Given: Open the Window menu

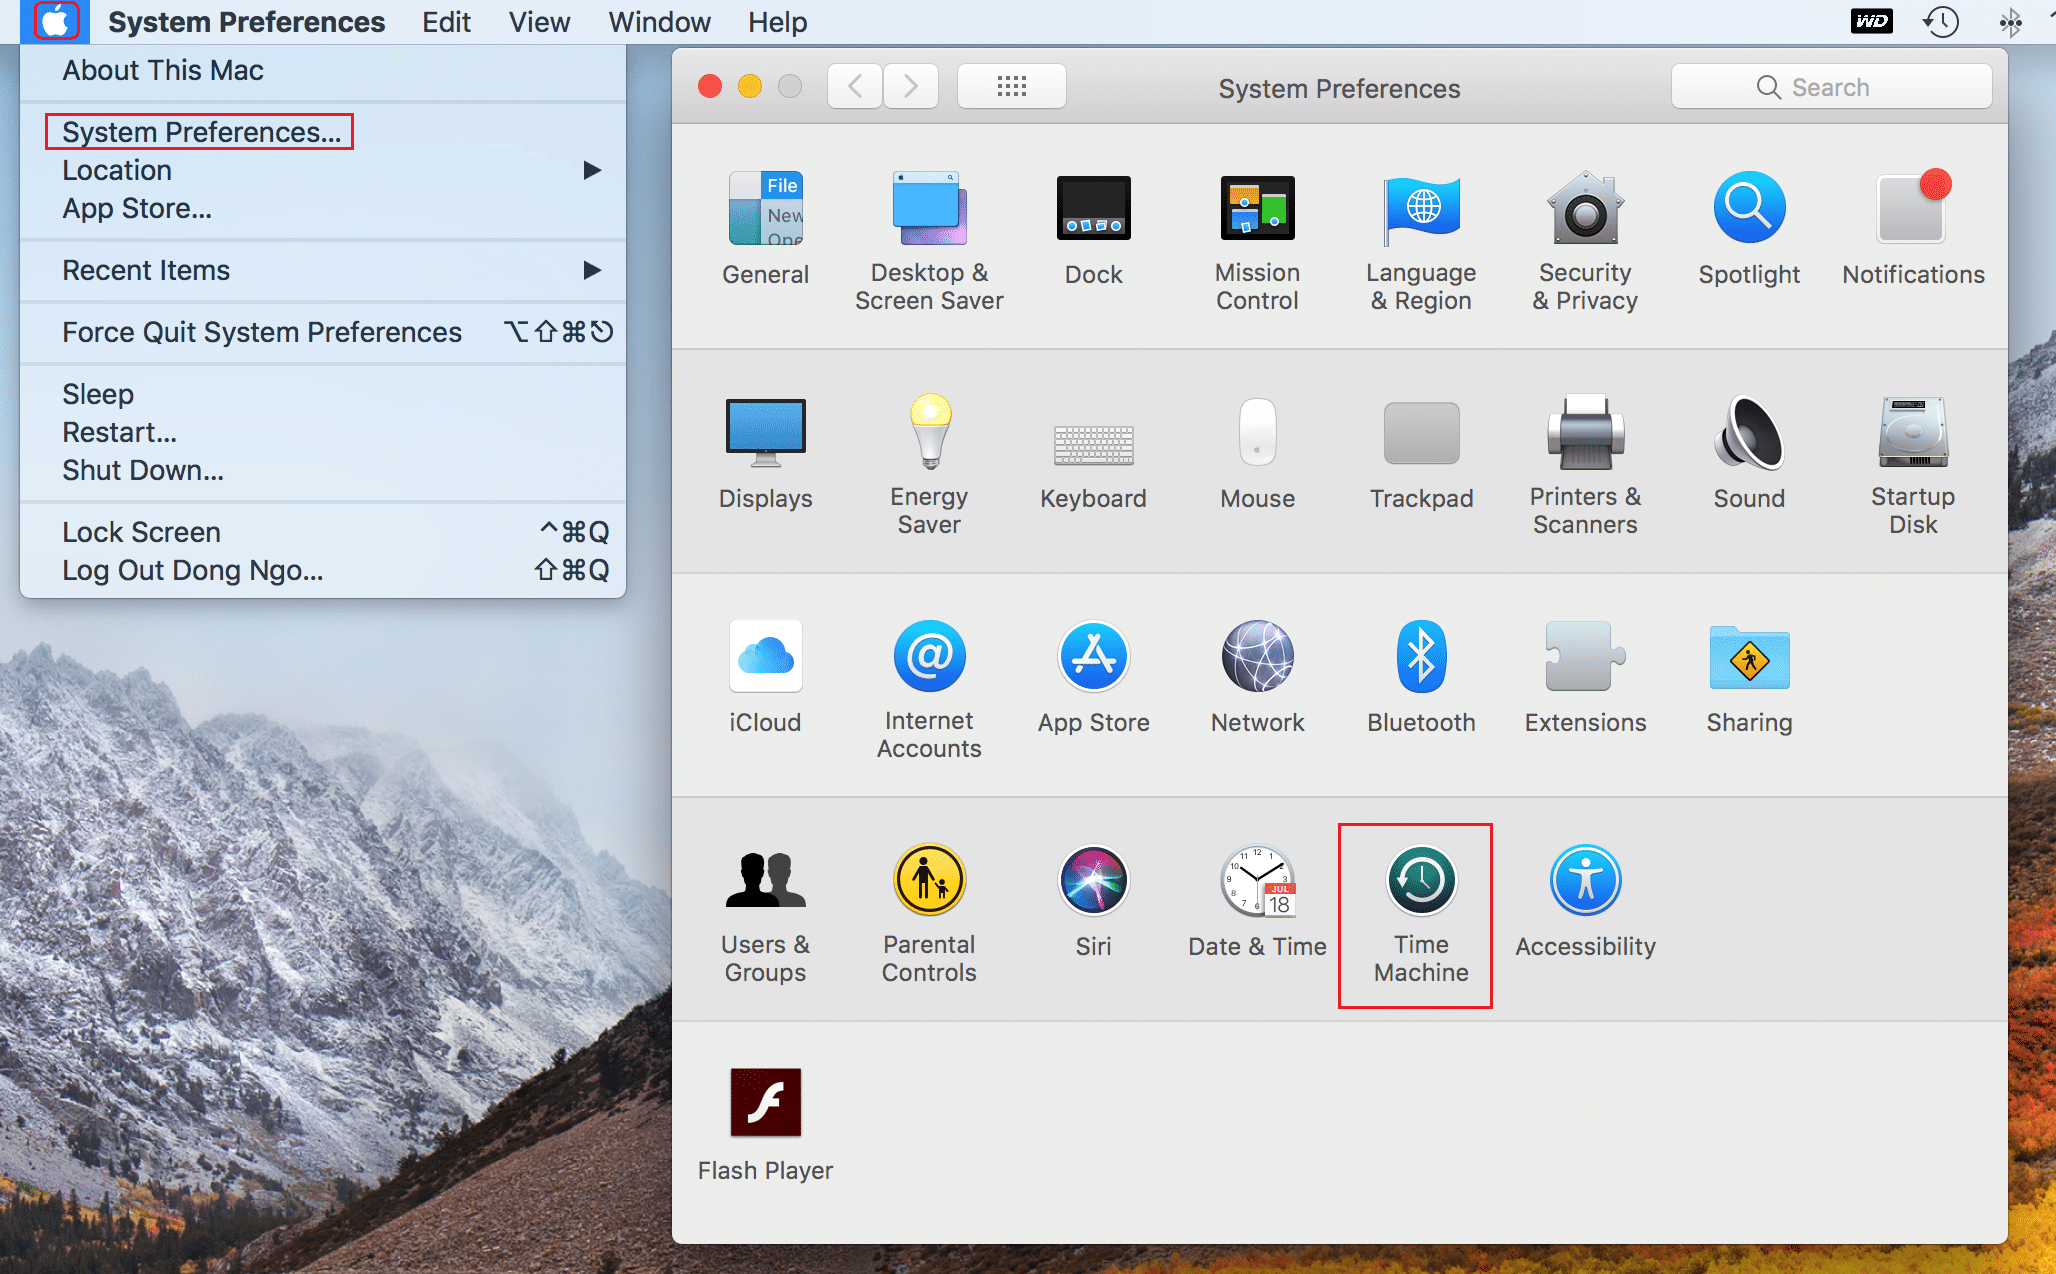Looking at the screenshot, I should click(x=659, y=22).
